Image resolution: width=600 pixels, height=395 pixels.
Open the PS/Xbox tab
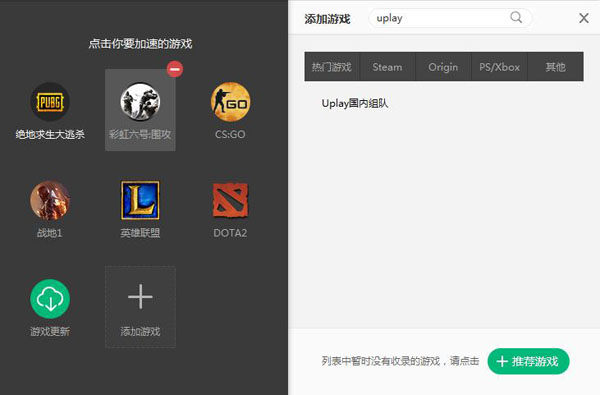pyautogui.click(x=499, y=67)
